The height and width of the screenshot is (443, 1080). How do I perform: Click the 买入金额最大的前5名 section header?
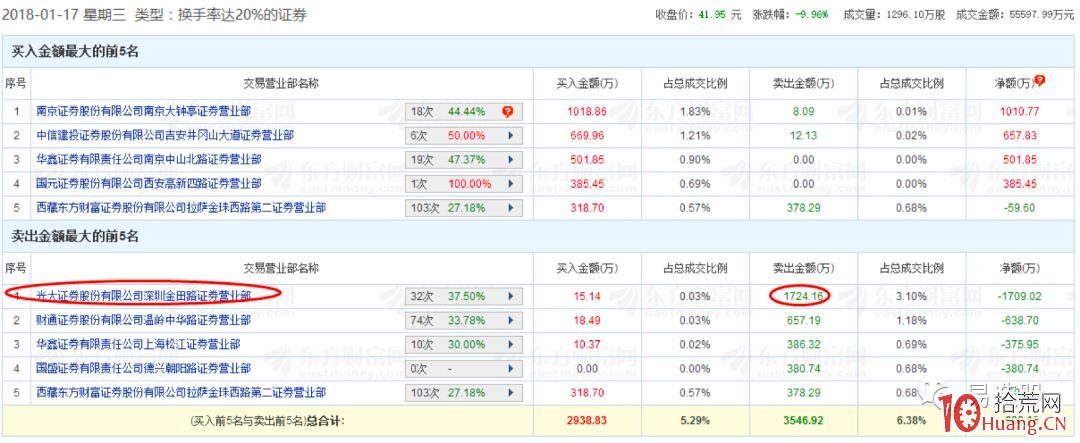[x=76, y=52]
